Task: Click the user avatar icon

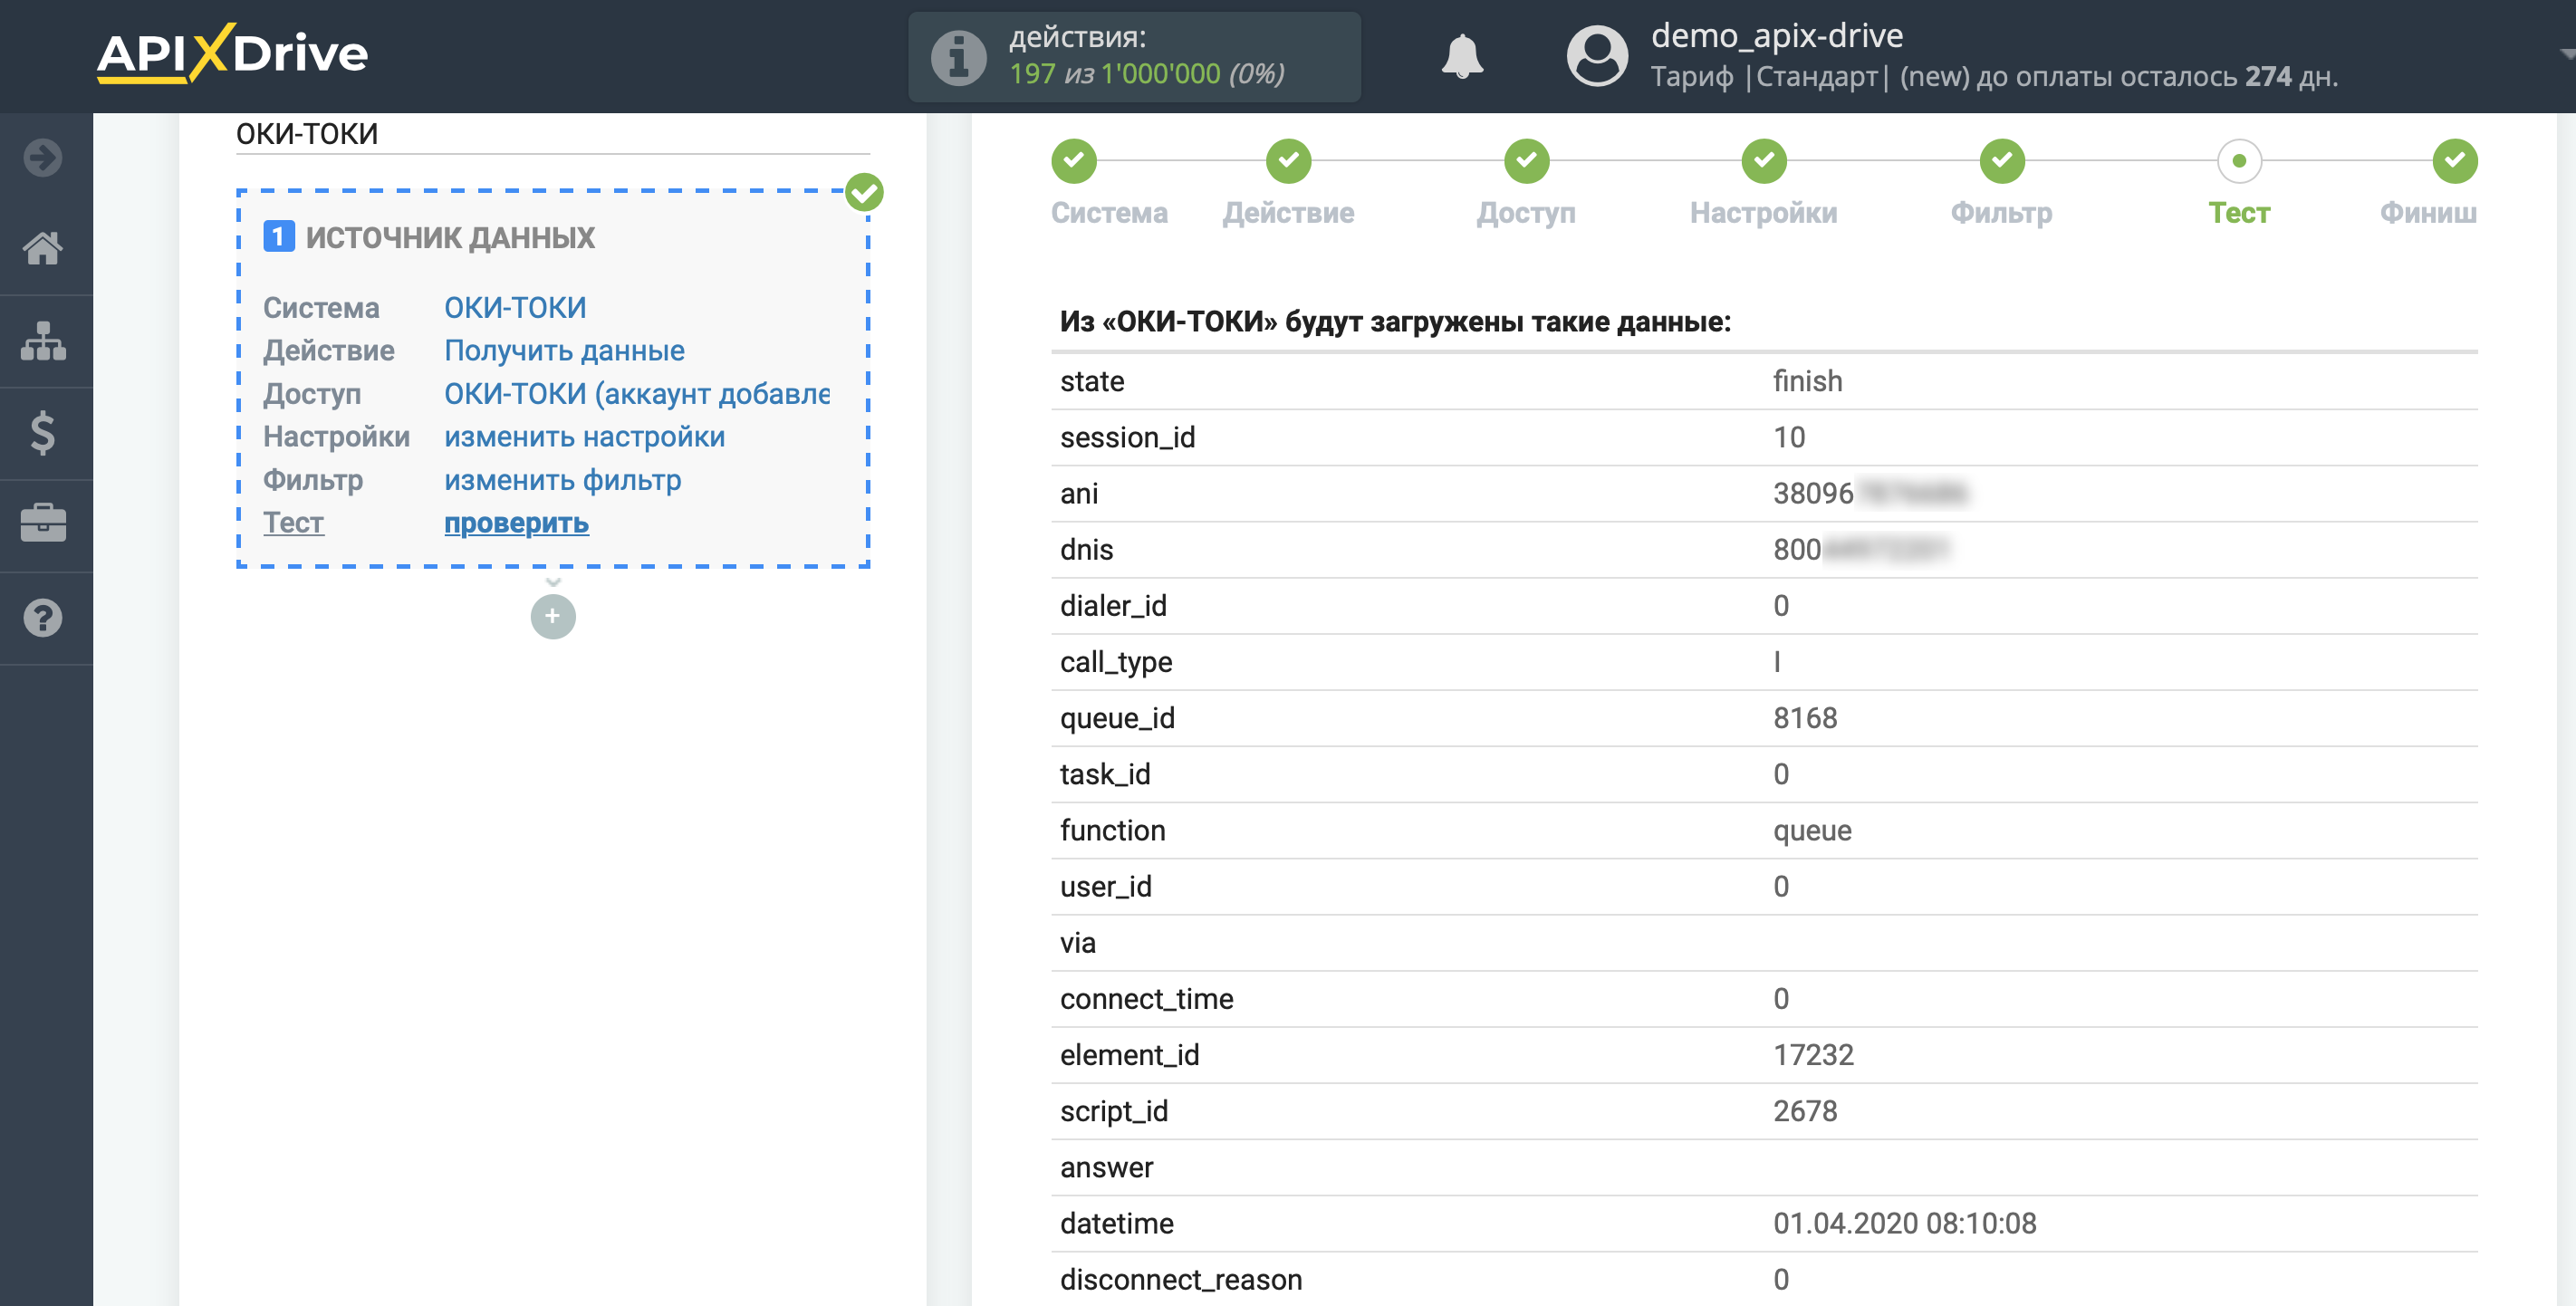Action: point(1596,56)
